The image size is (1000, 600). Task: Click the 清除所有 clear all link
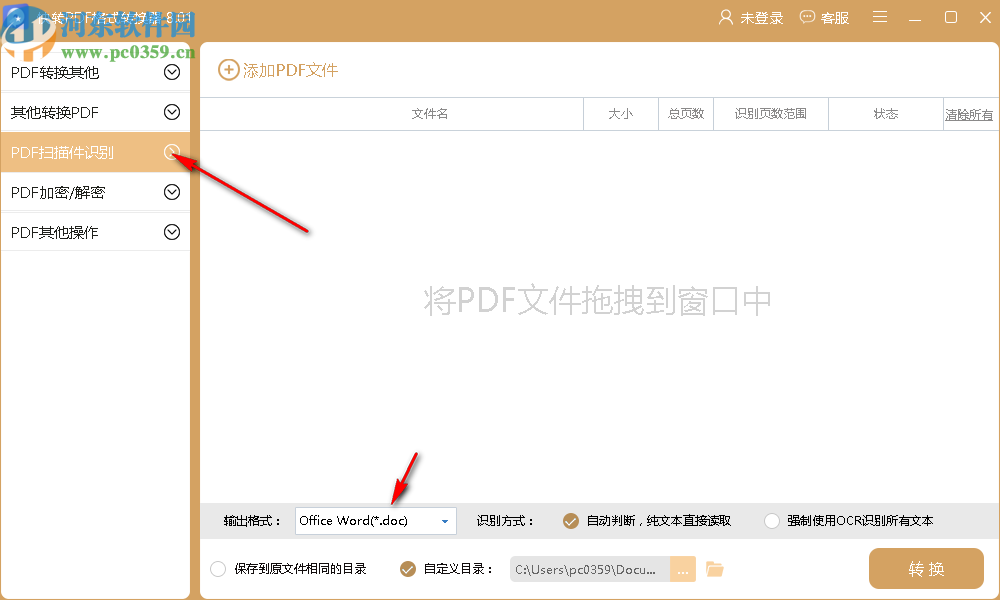969,113
